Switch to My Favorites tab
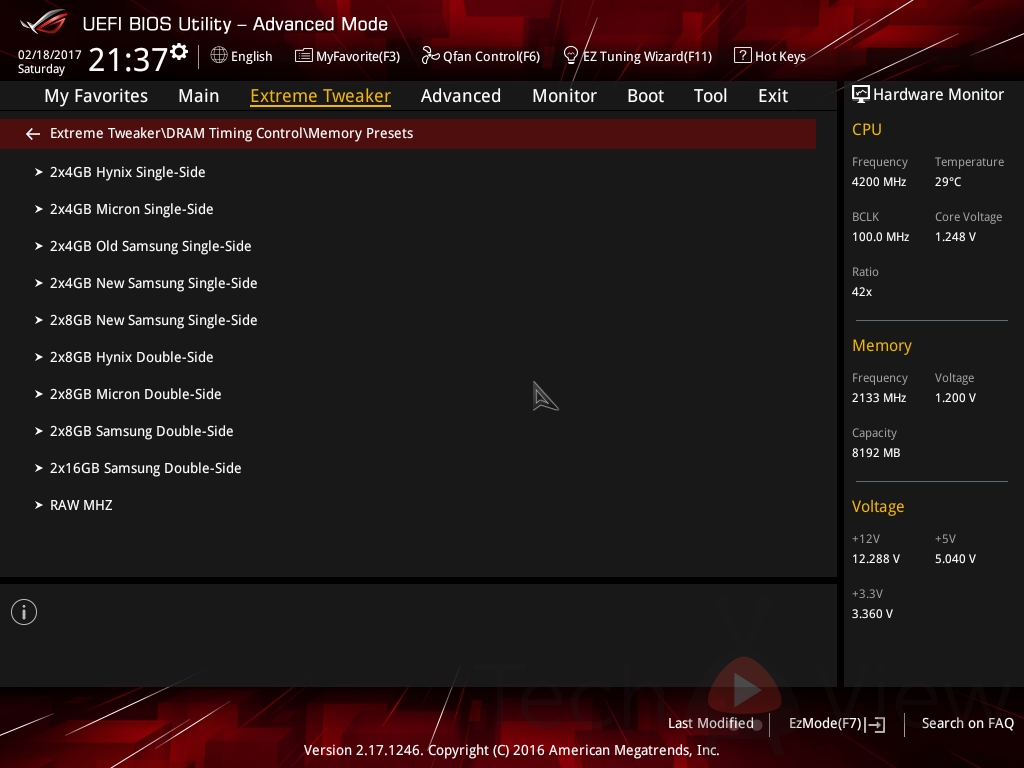Image resolution: width=1024 pixels, height=768 pixels. pyautogui.click(x=96, y=96)
